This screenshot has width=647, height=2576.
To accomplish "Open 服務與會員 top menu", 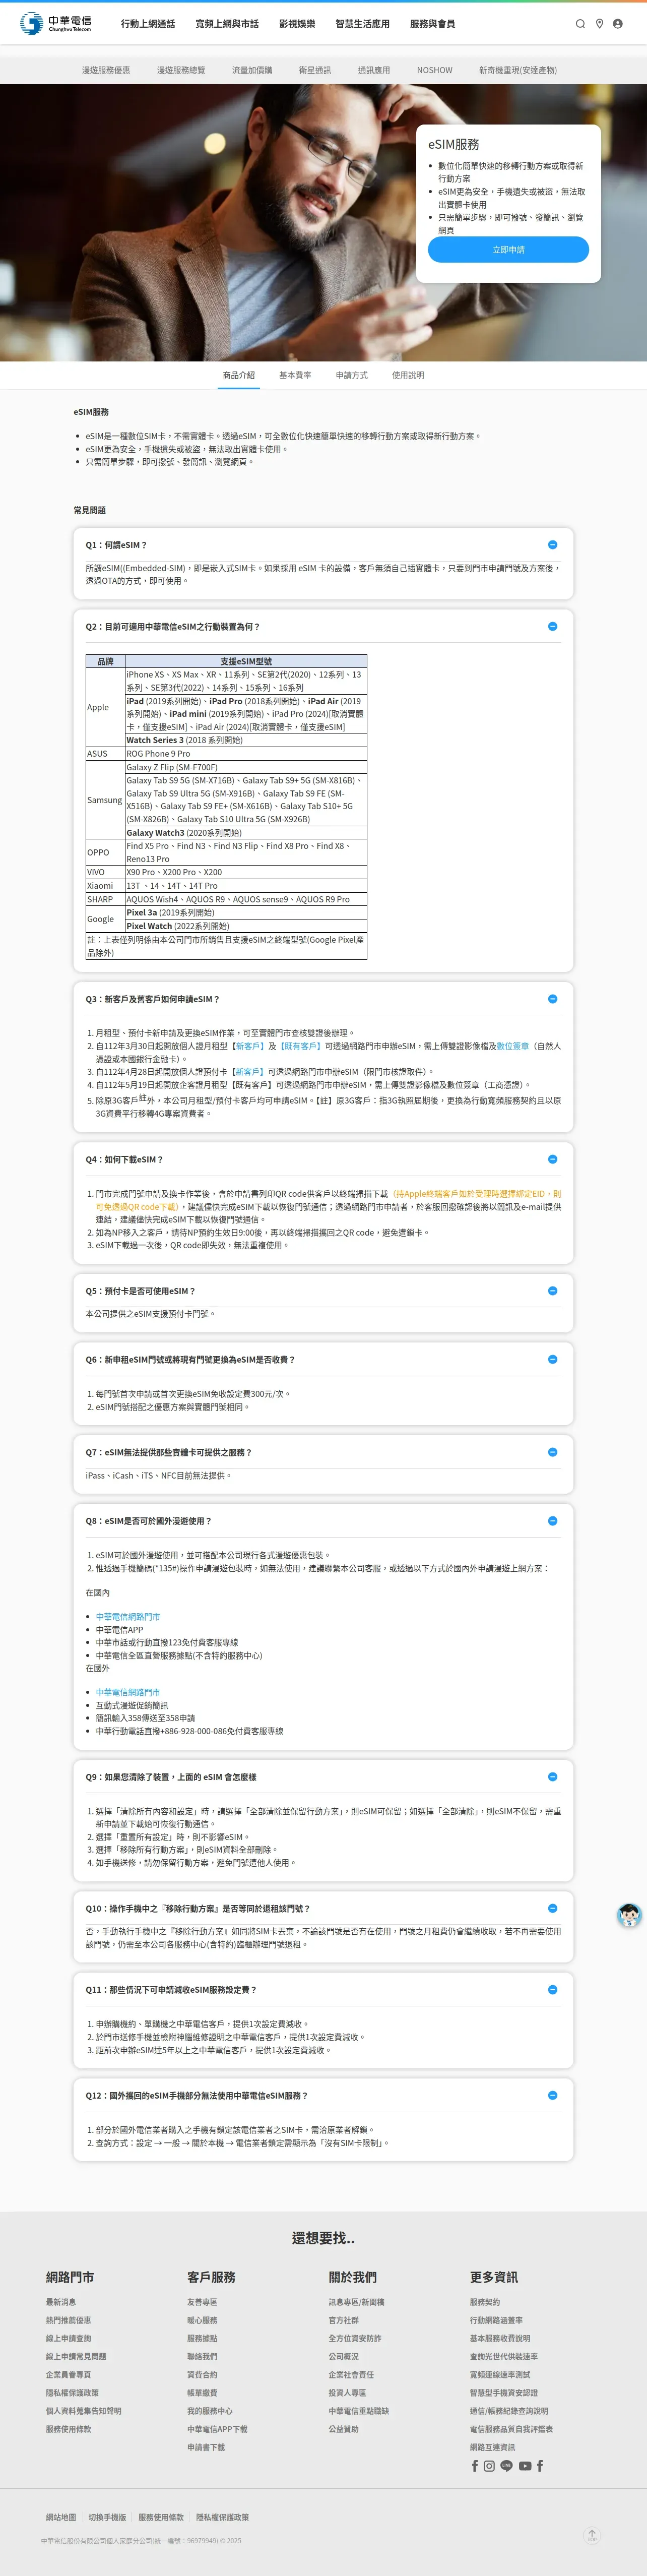I will (x=432, y=24).
